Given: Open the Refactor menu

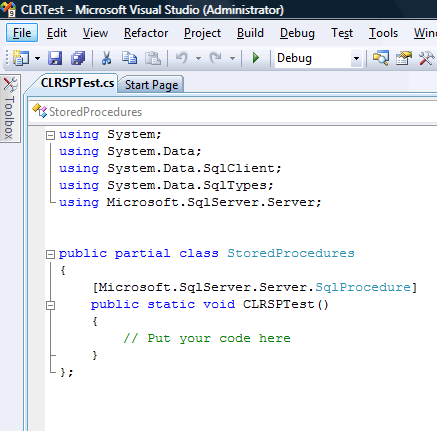Looking at the screenshot, I should coord(146,33).
